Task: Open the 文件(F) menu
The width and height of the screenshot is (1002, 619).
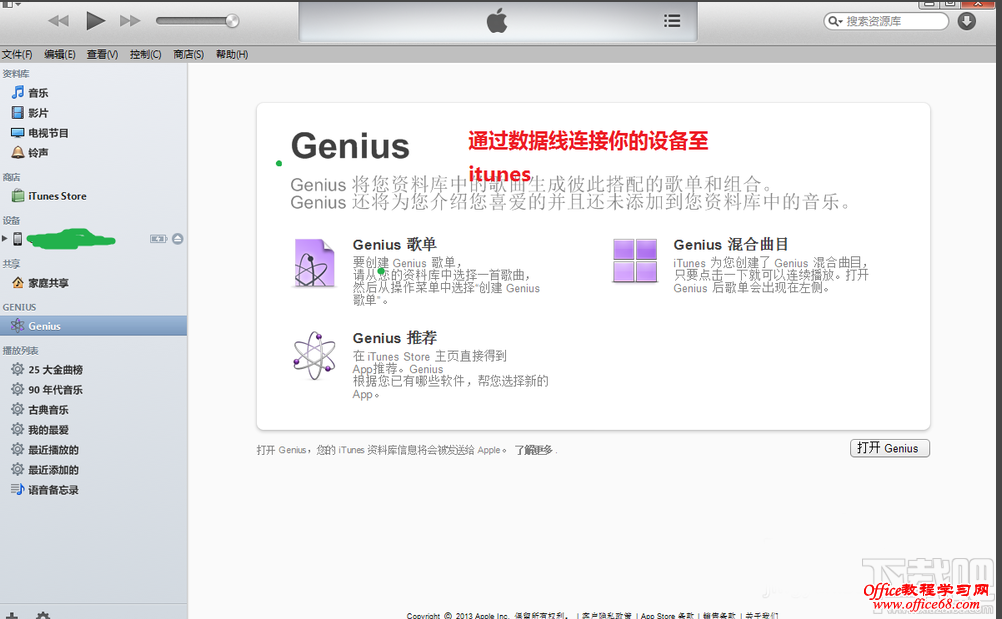Action: 17,55
